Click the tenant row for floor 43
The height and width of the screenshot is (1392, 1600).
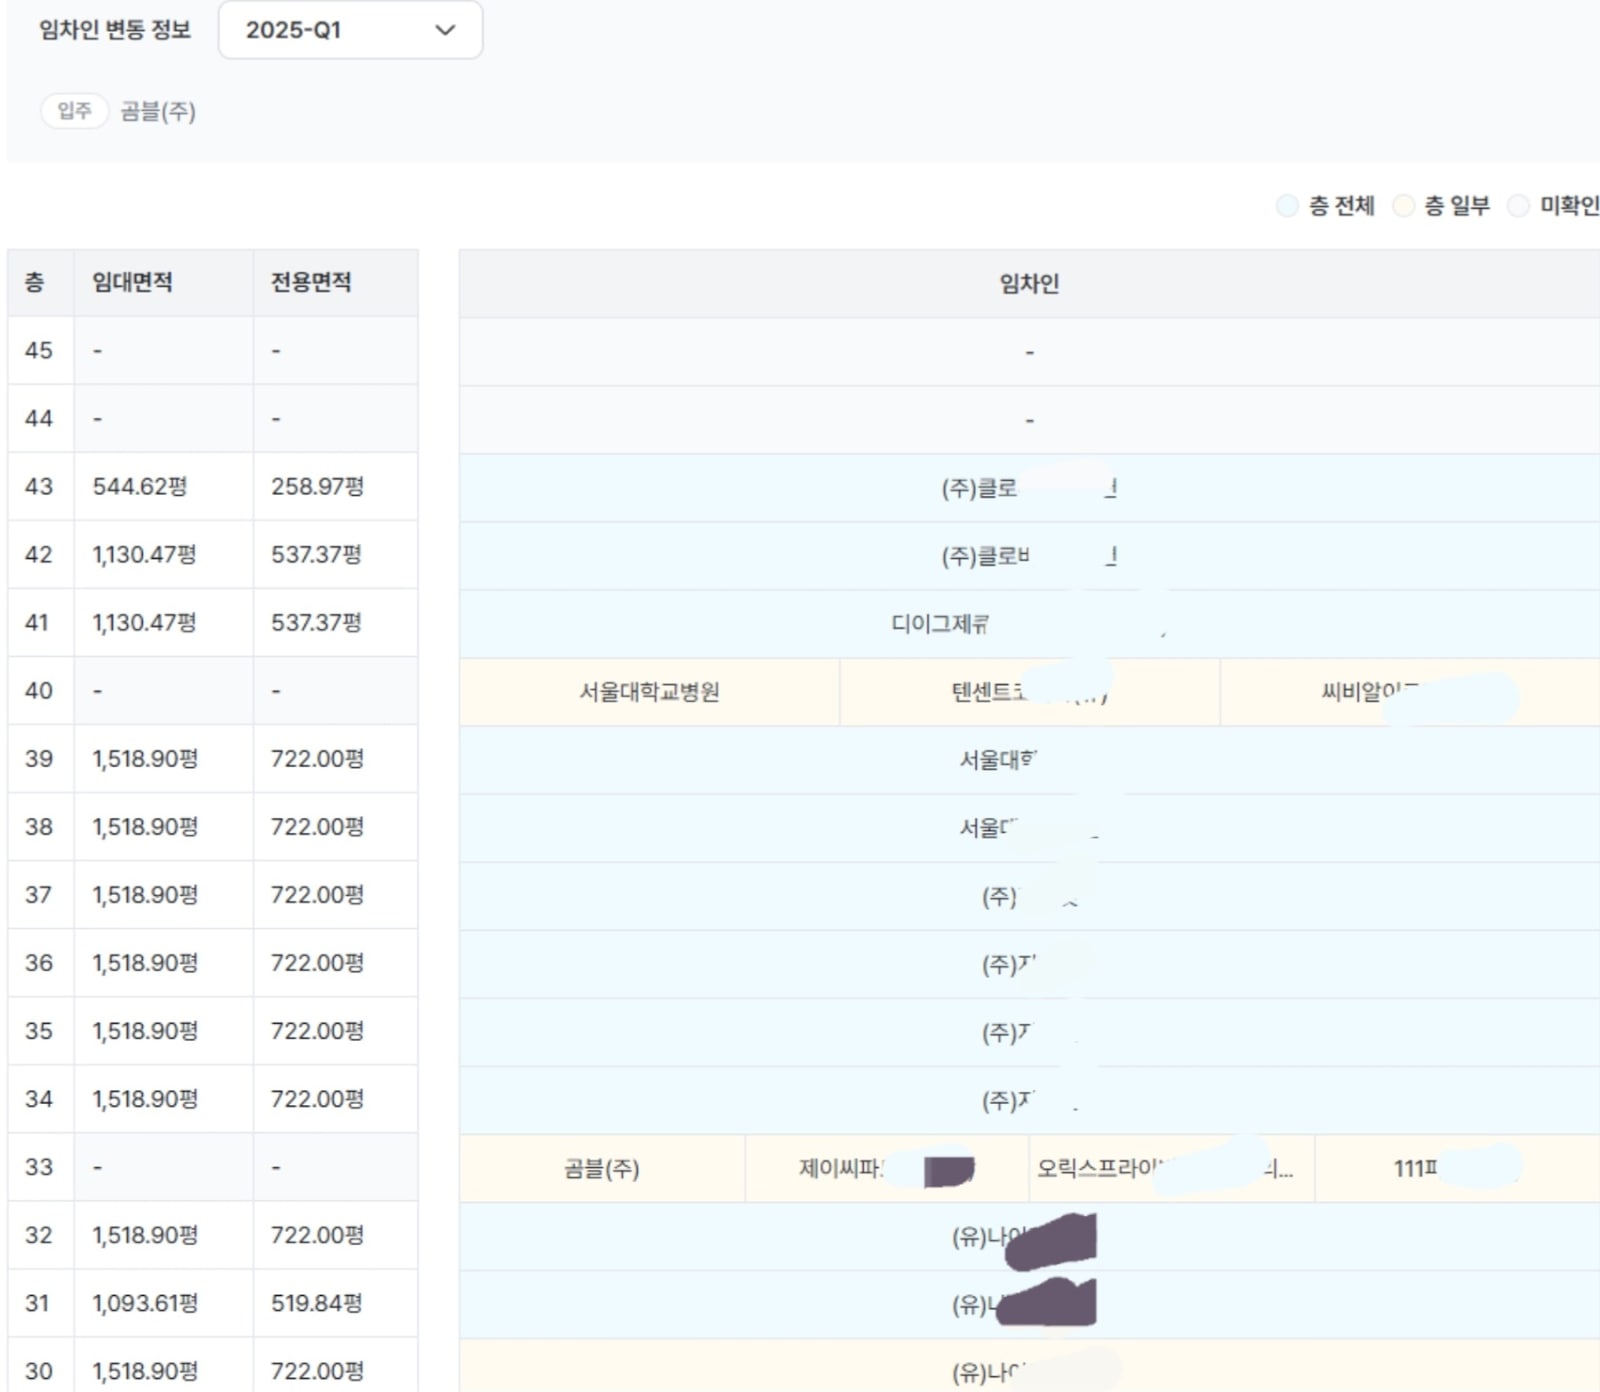[1029, 488]
